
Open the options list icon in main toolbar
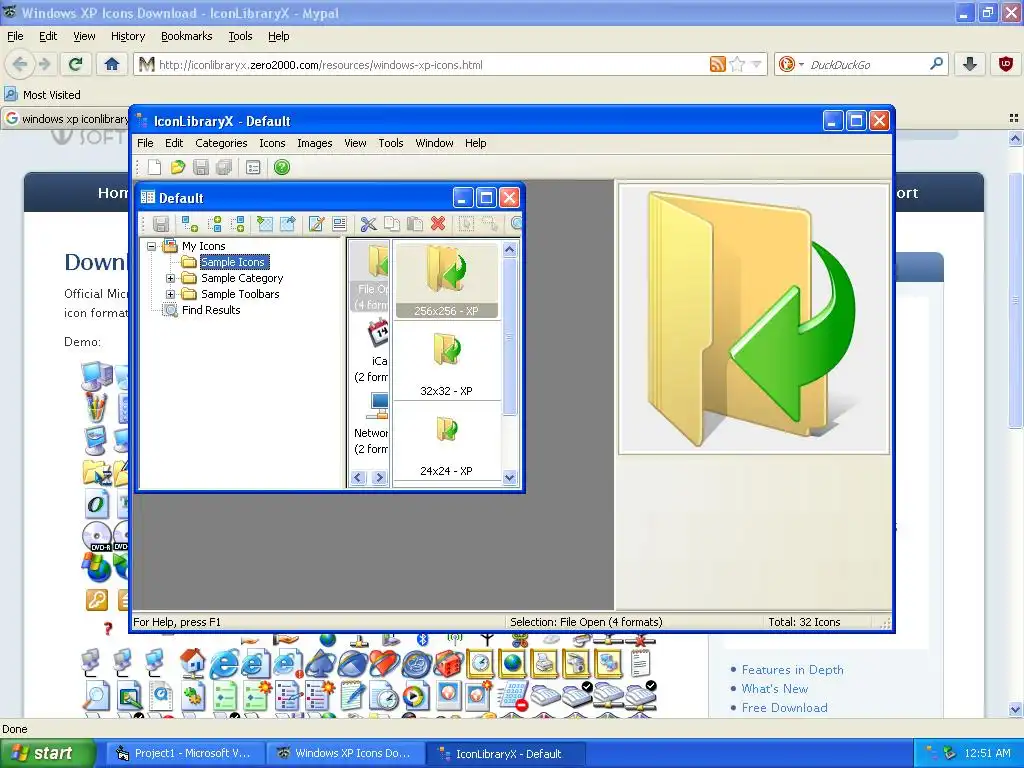tap(253, 167)
